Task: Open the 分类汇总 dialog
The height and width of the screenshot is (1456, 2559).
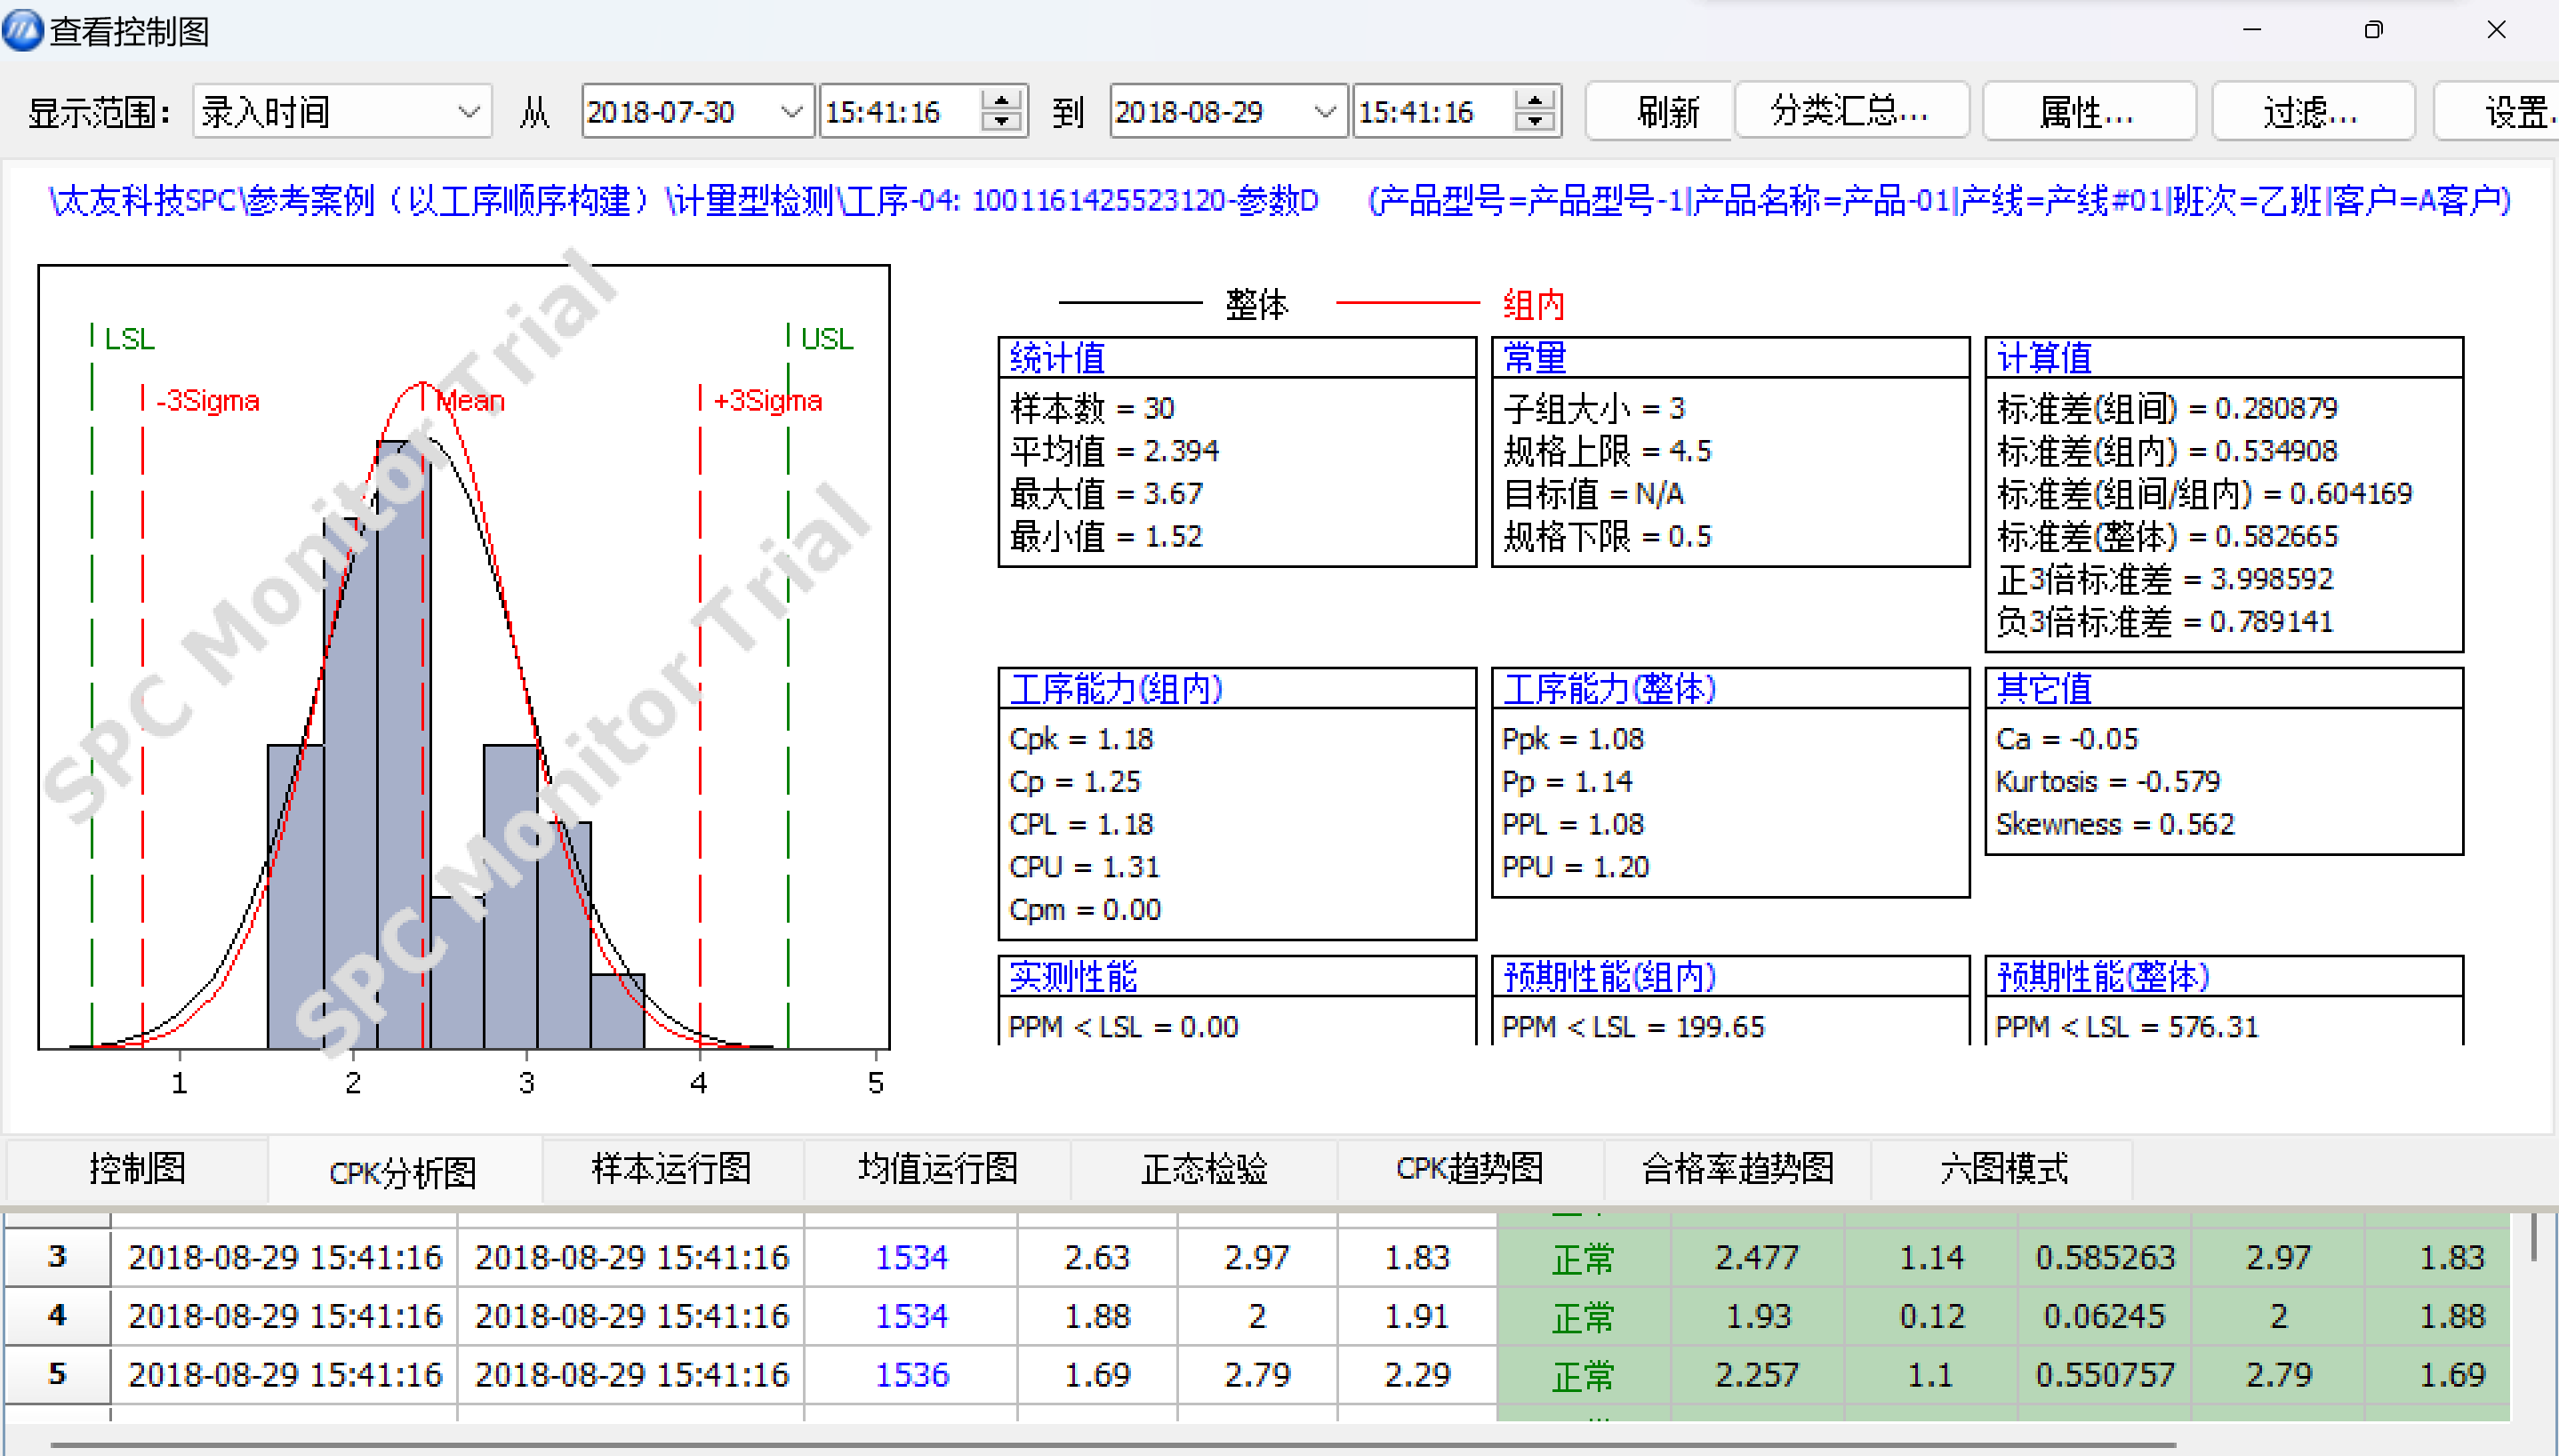Action: pyautogui.click(x=1851, y=111)
